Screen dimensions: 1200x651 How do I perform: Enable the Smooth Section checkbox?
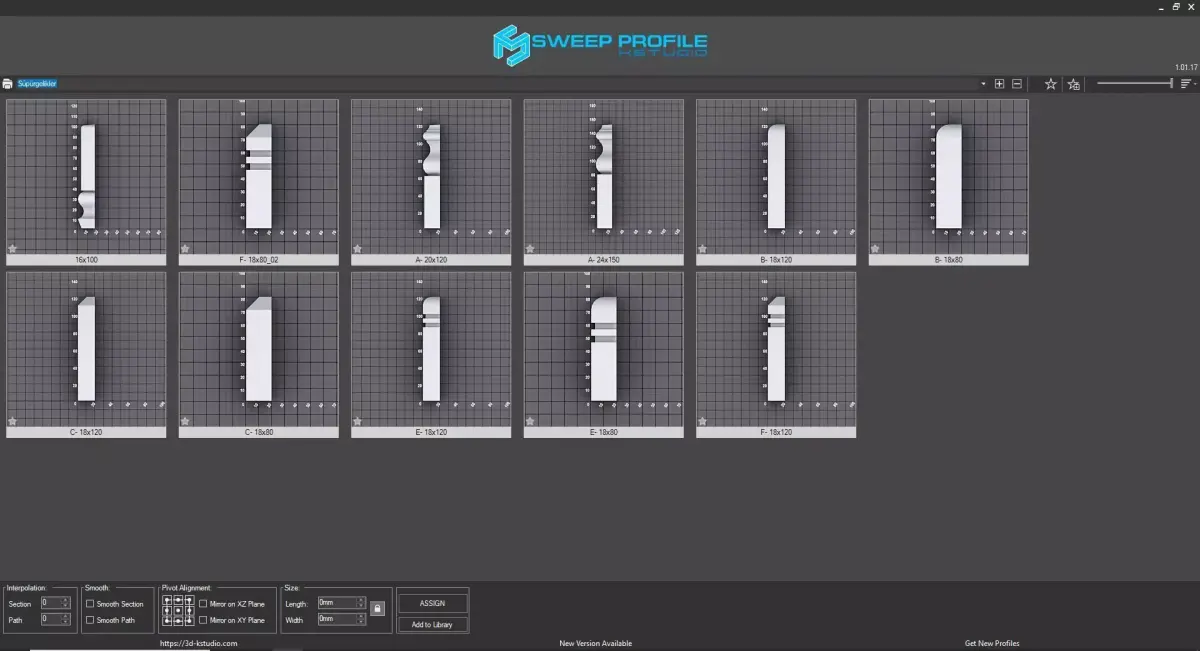click(90, 604)
